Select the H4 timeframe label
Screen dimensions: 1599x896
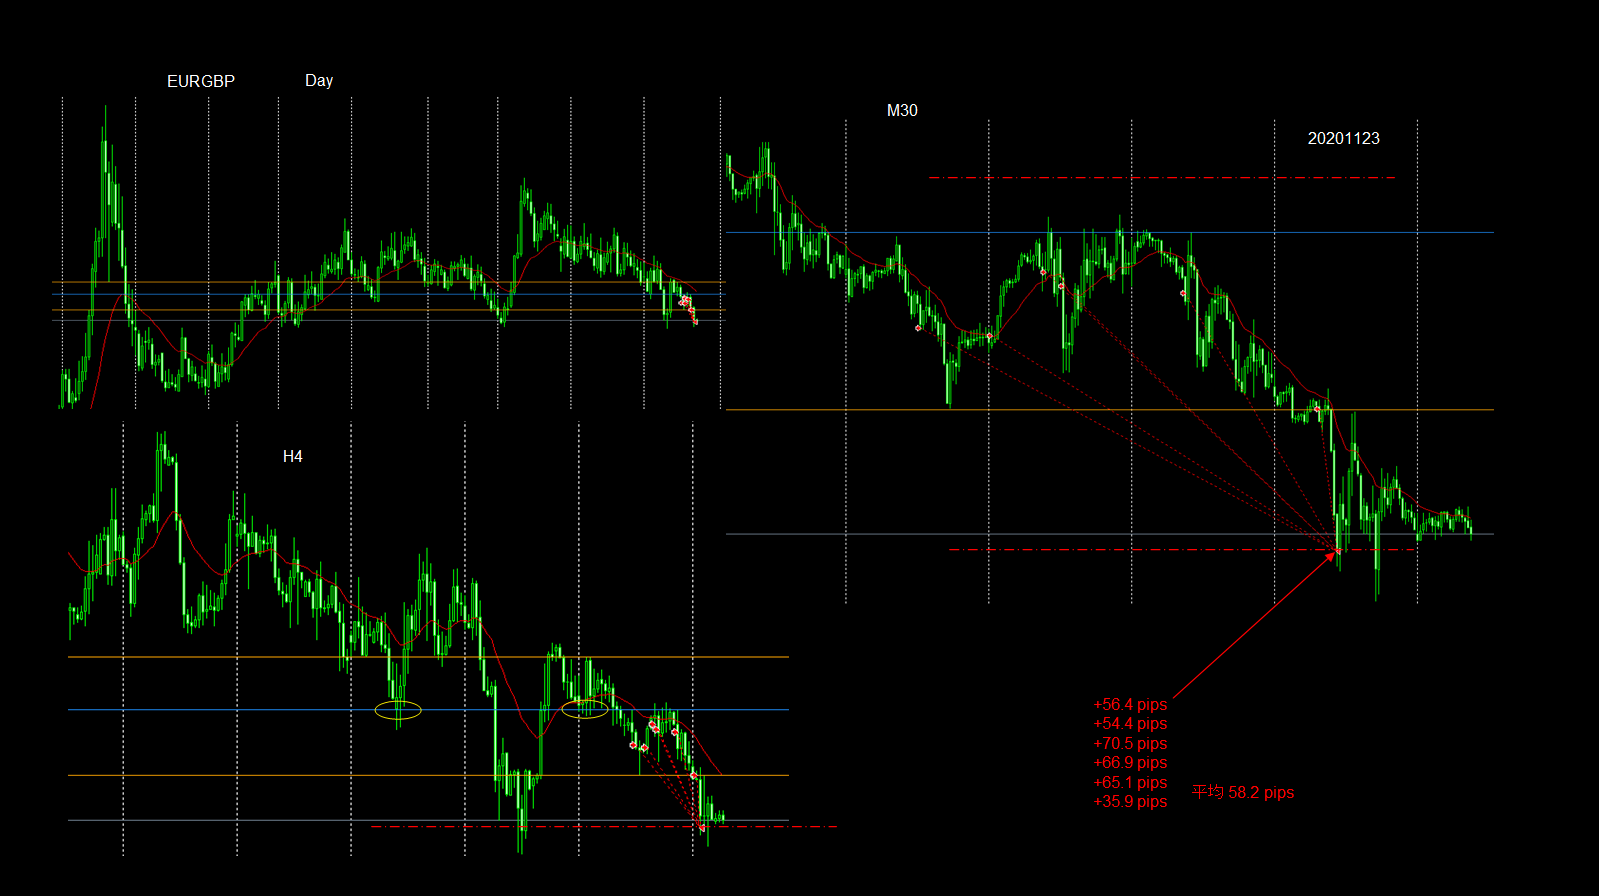click(292, 456)
